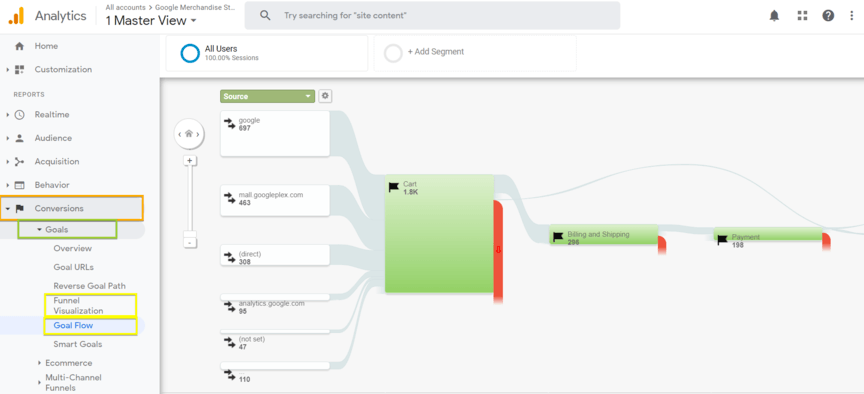Expand the Audience reports arrow
Viewport: 864px width, 394px height.
pyautogui.click(x=8, y=138)
